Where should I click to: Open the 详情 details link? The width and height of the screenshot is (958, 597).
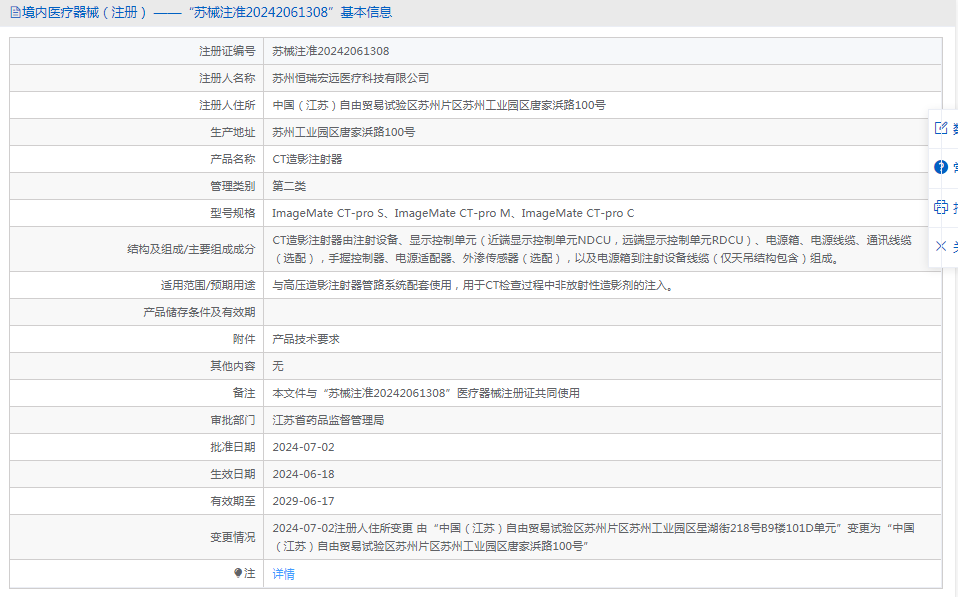tap(283, 574)
